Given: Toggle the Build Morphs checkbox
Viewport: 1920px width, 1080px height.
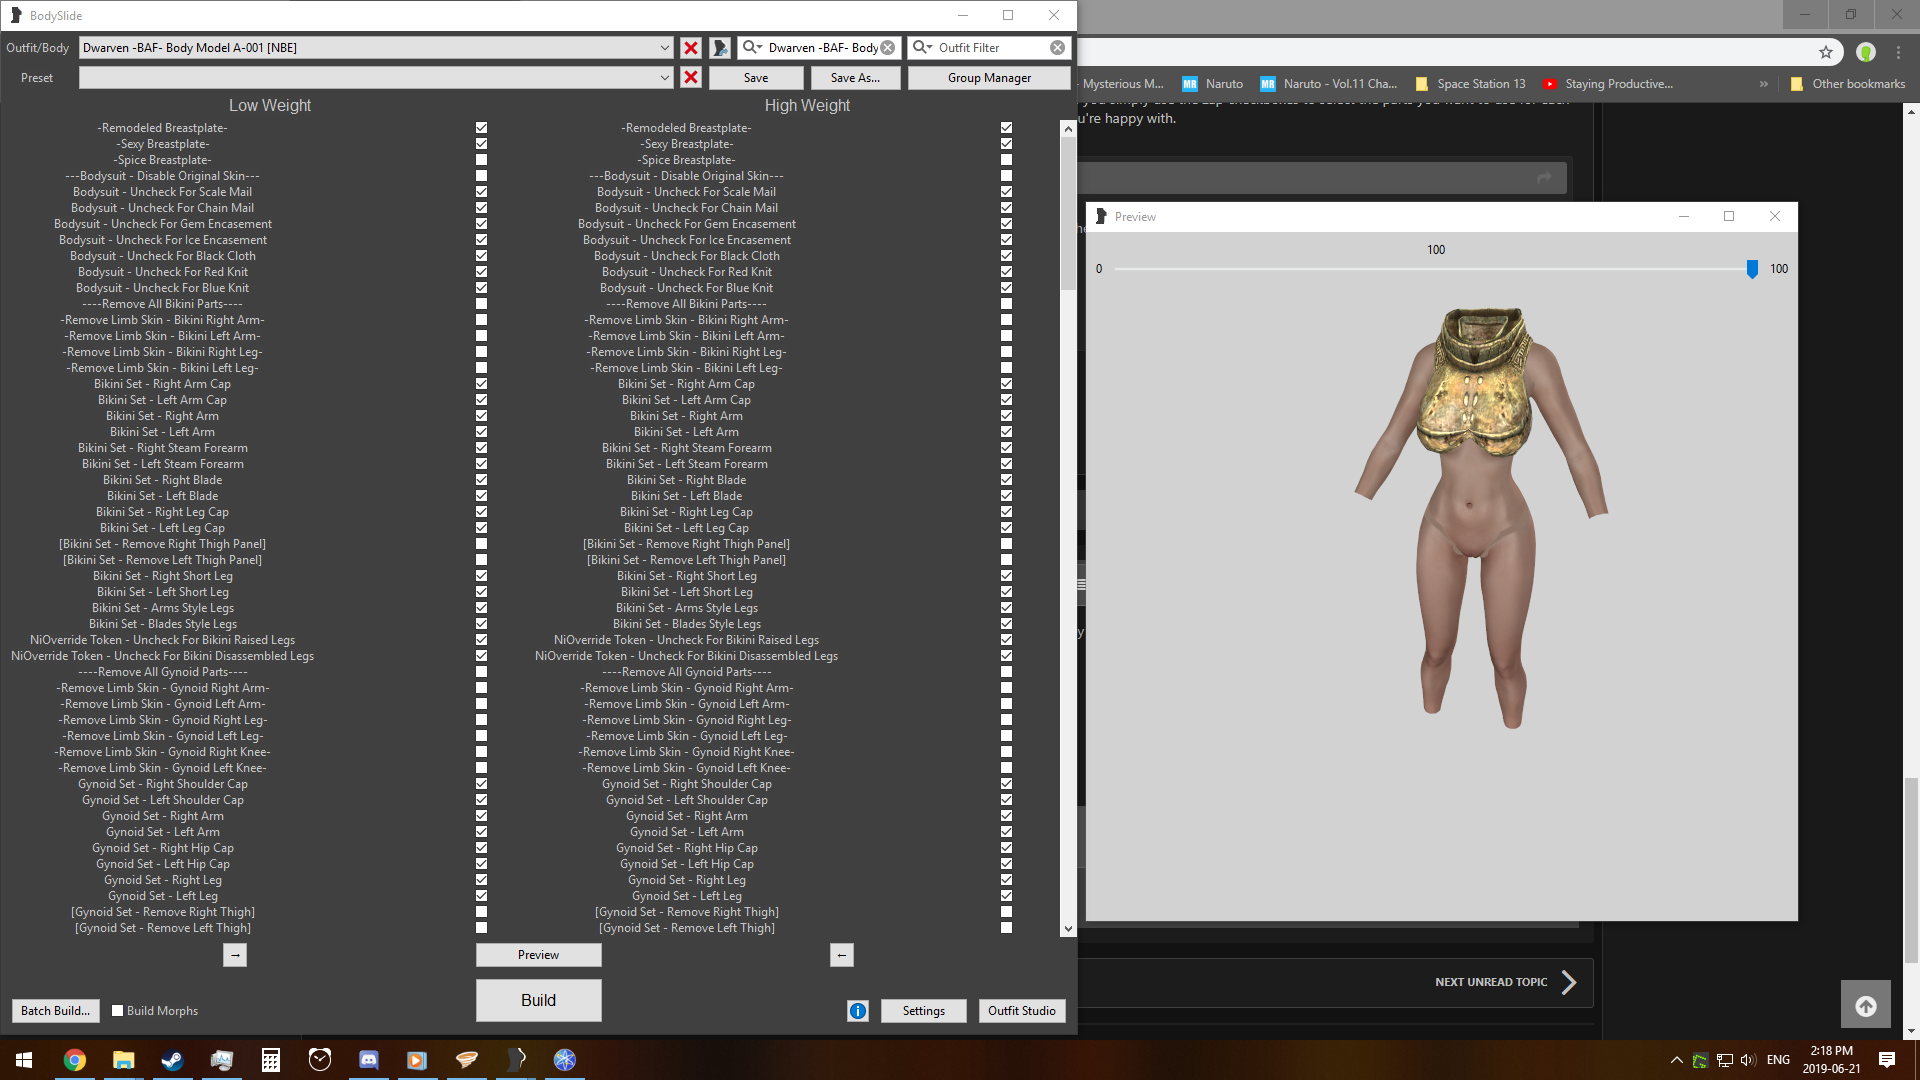Looking at the screenshot, I should pos(117,1011).
